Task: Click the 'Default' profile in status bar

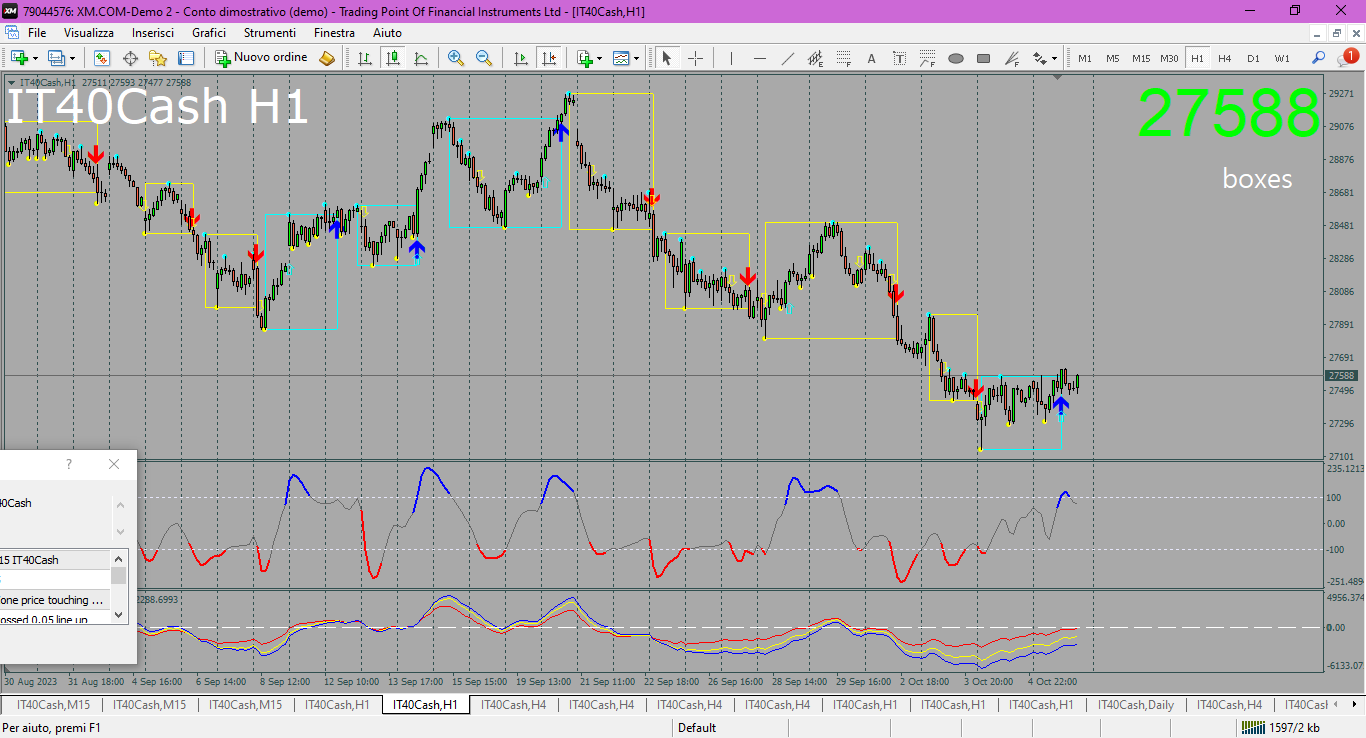Action: click(697, 728)
